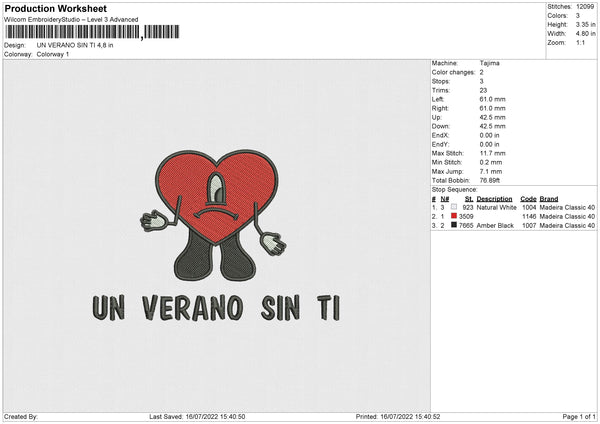Click the UN VERANO SIN TI embroidered text
Screen dimensions: 600x424
coord(216,307)
